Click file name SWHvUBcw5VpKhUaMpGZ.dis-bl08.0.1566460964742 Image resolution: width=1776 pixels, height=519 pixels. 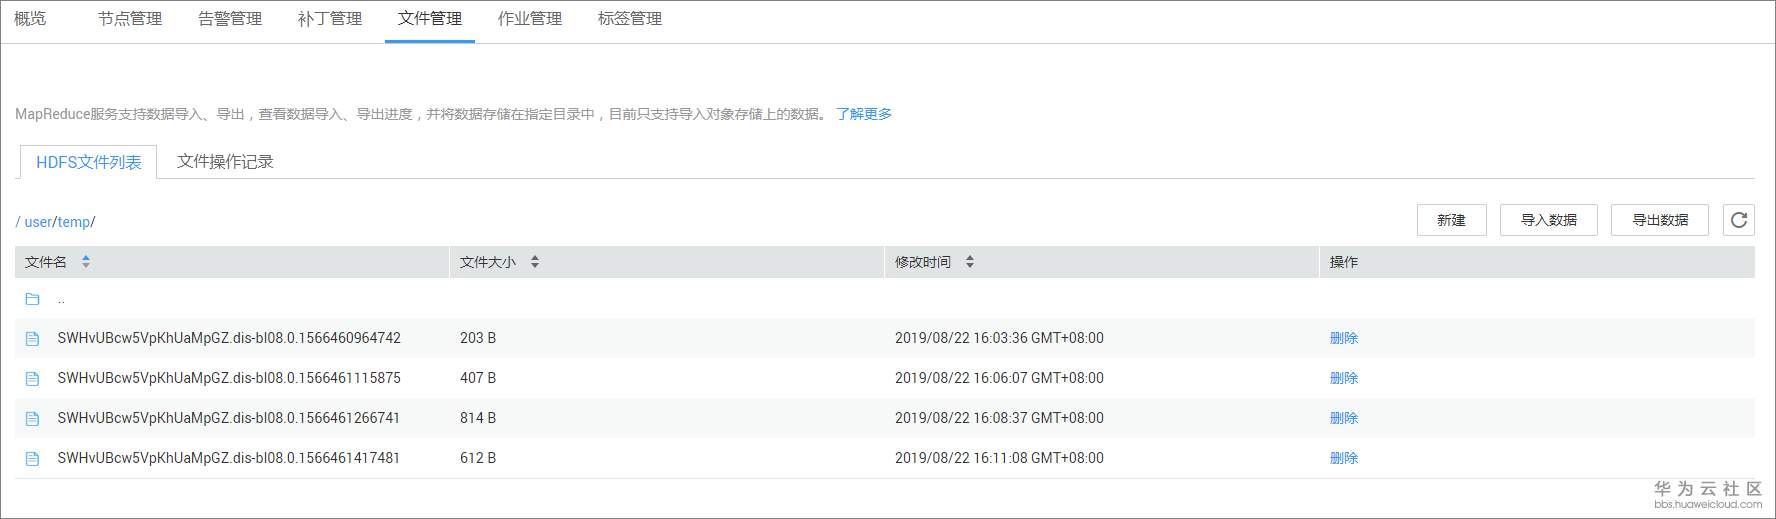pyautogui.click(x=229, y=338)
